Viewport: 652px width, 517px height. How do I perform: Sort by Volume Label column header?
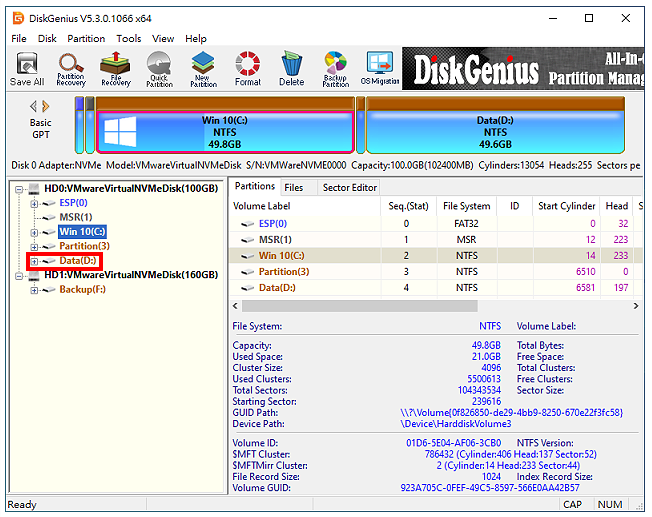click(x=305, y=206)
